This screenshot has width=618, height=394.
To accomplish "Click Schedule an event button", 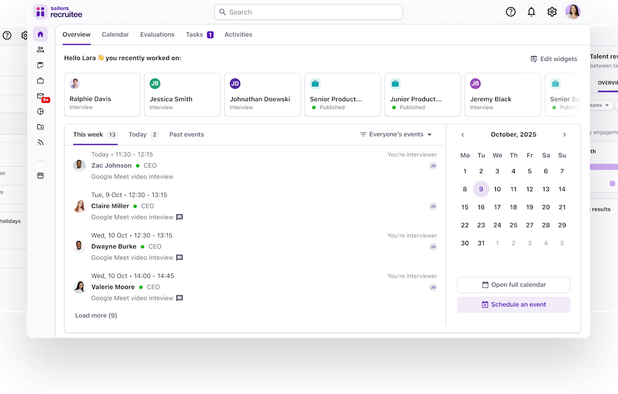I will pyautogui.click(x=514, y=305).
